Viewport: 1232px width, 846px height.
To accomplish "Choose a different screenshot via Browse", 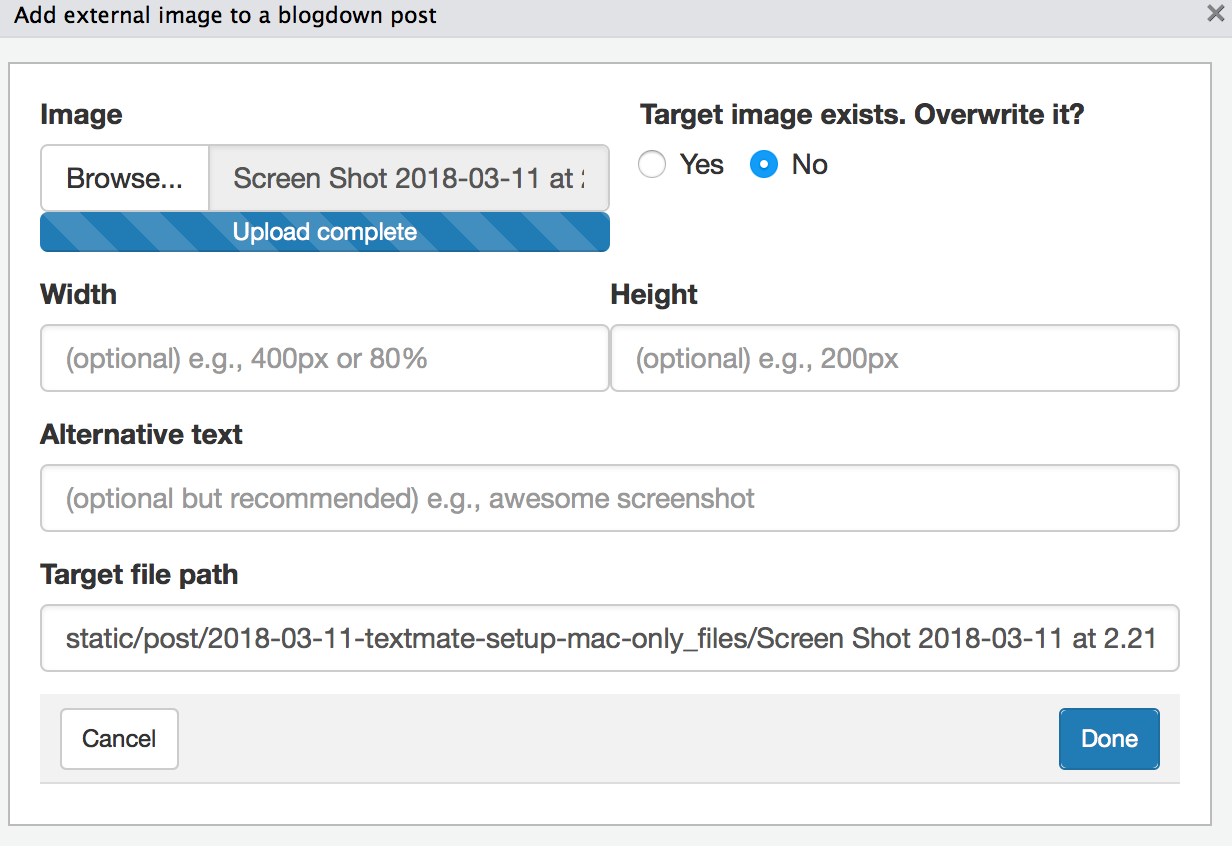I will coord(124,177).
